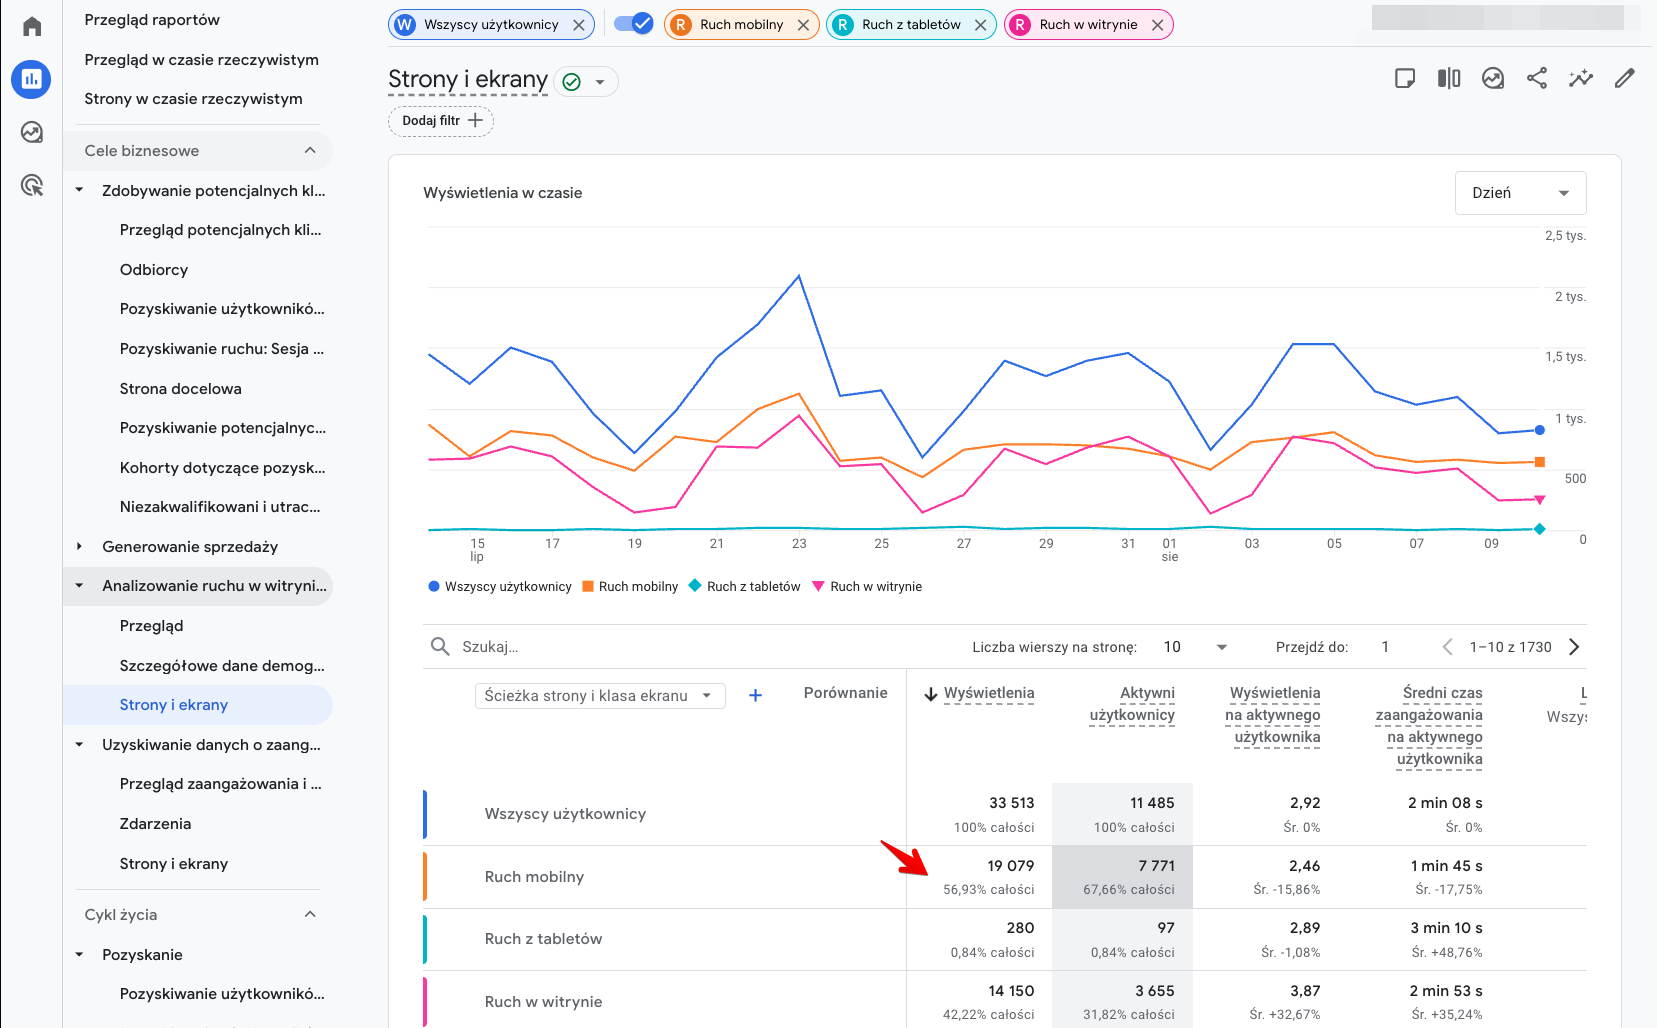Sort by Aktywni użytkownicy column header
The image size is (1657, 1028).
(1132, 704)
